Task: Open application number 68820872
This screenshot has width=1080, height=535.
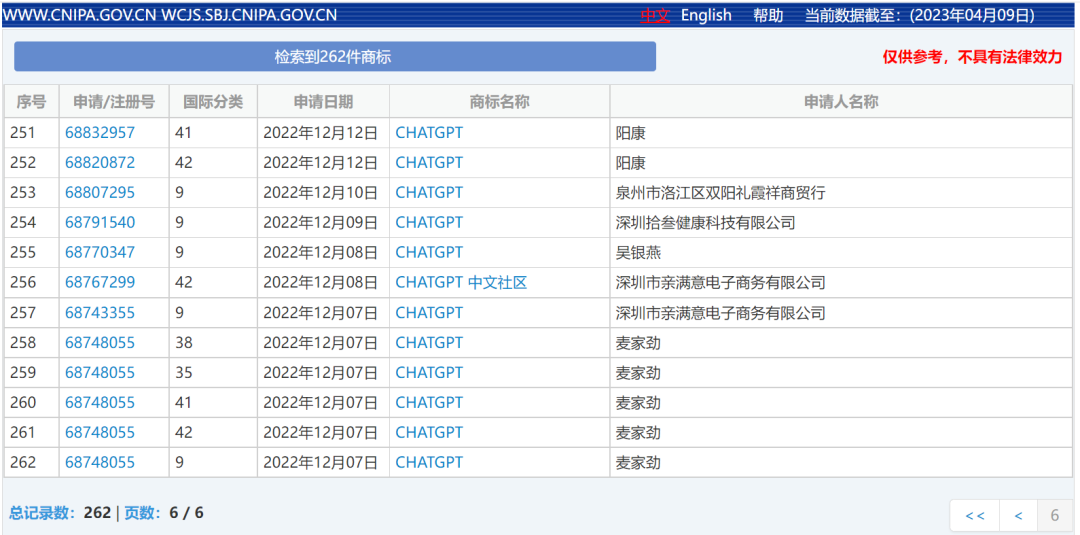Action: click(x=100, y=162)
